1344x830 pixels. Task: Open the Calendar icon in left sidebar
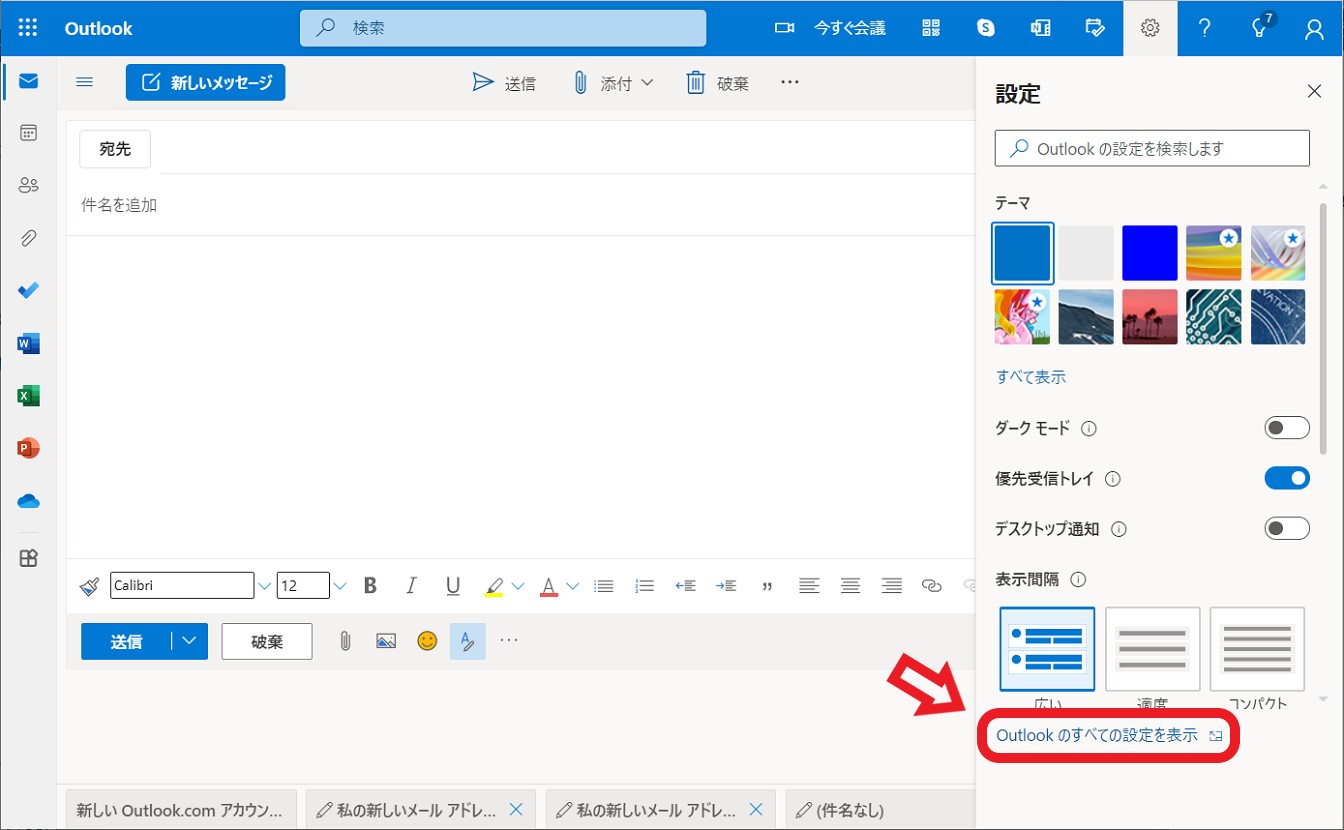pyautogui.click(x=28, y=133)
